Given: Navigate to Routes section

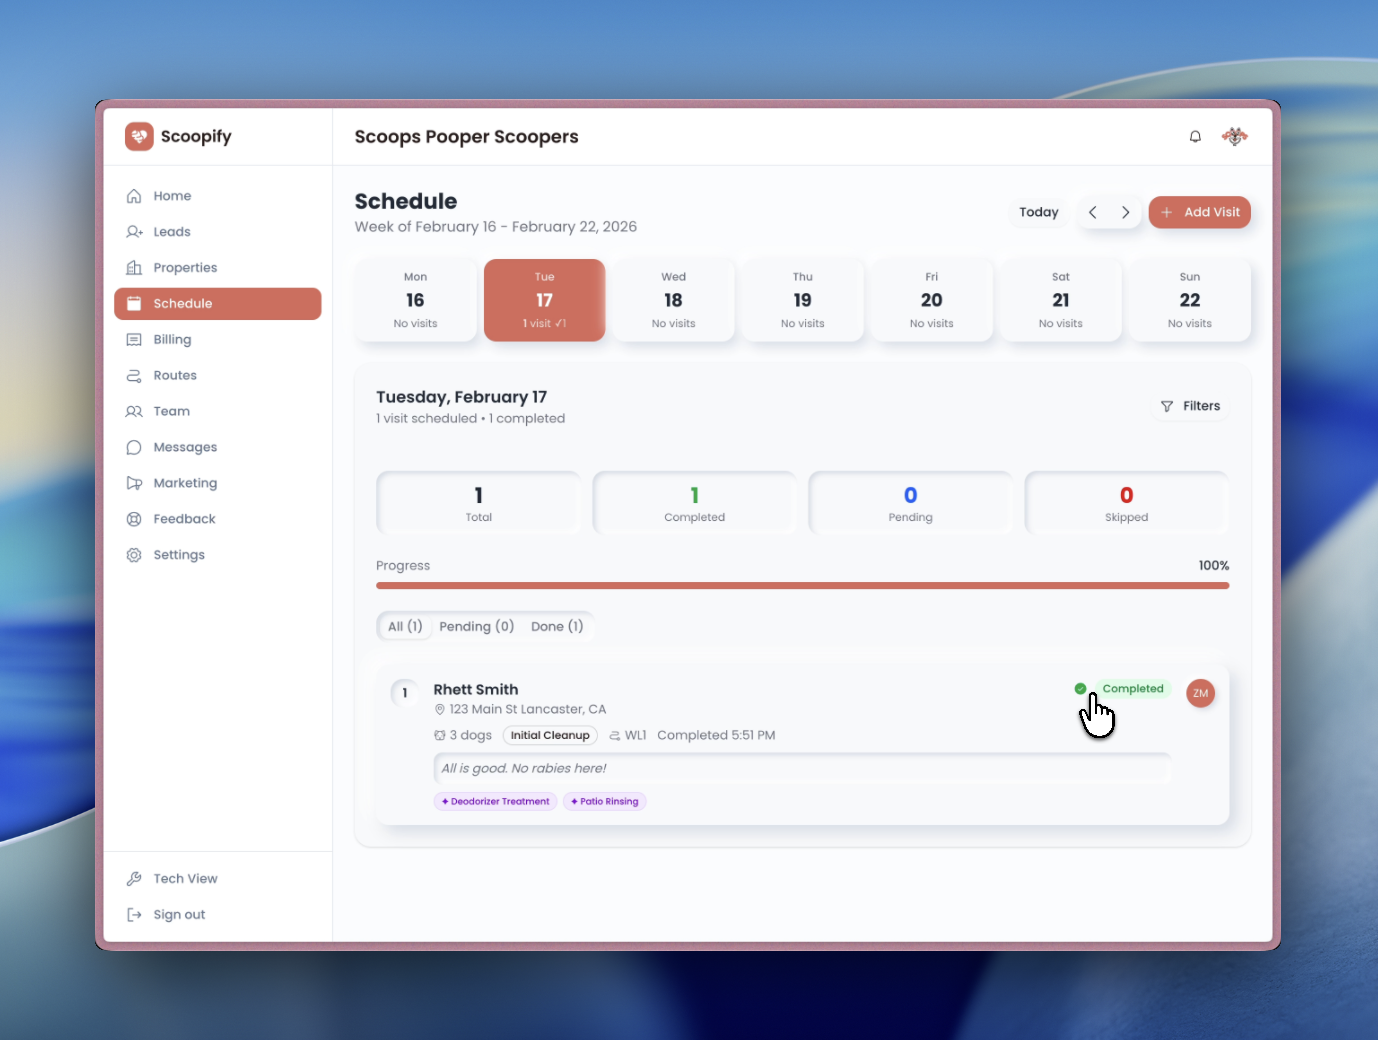Looking at the screenshot, I should pyautogui.click(x=175, y=376).
